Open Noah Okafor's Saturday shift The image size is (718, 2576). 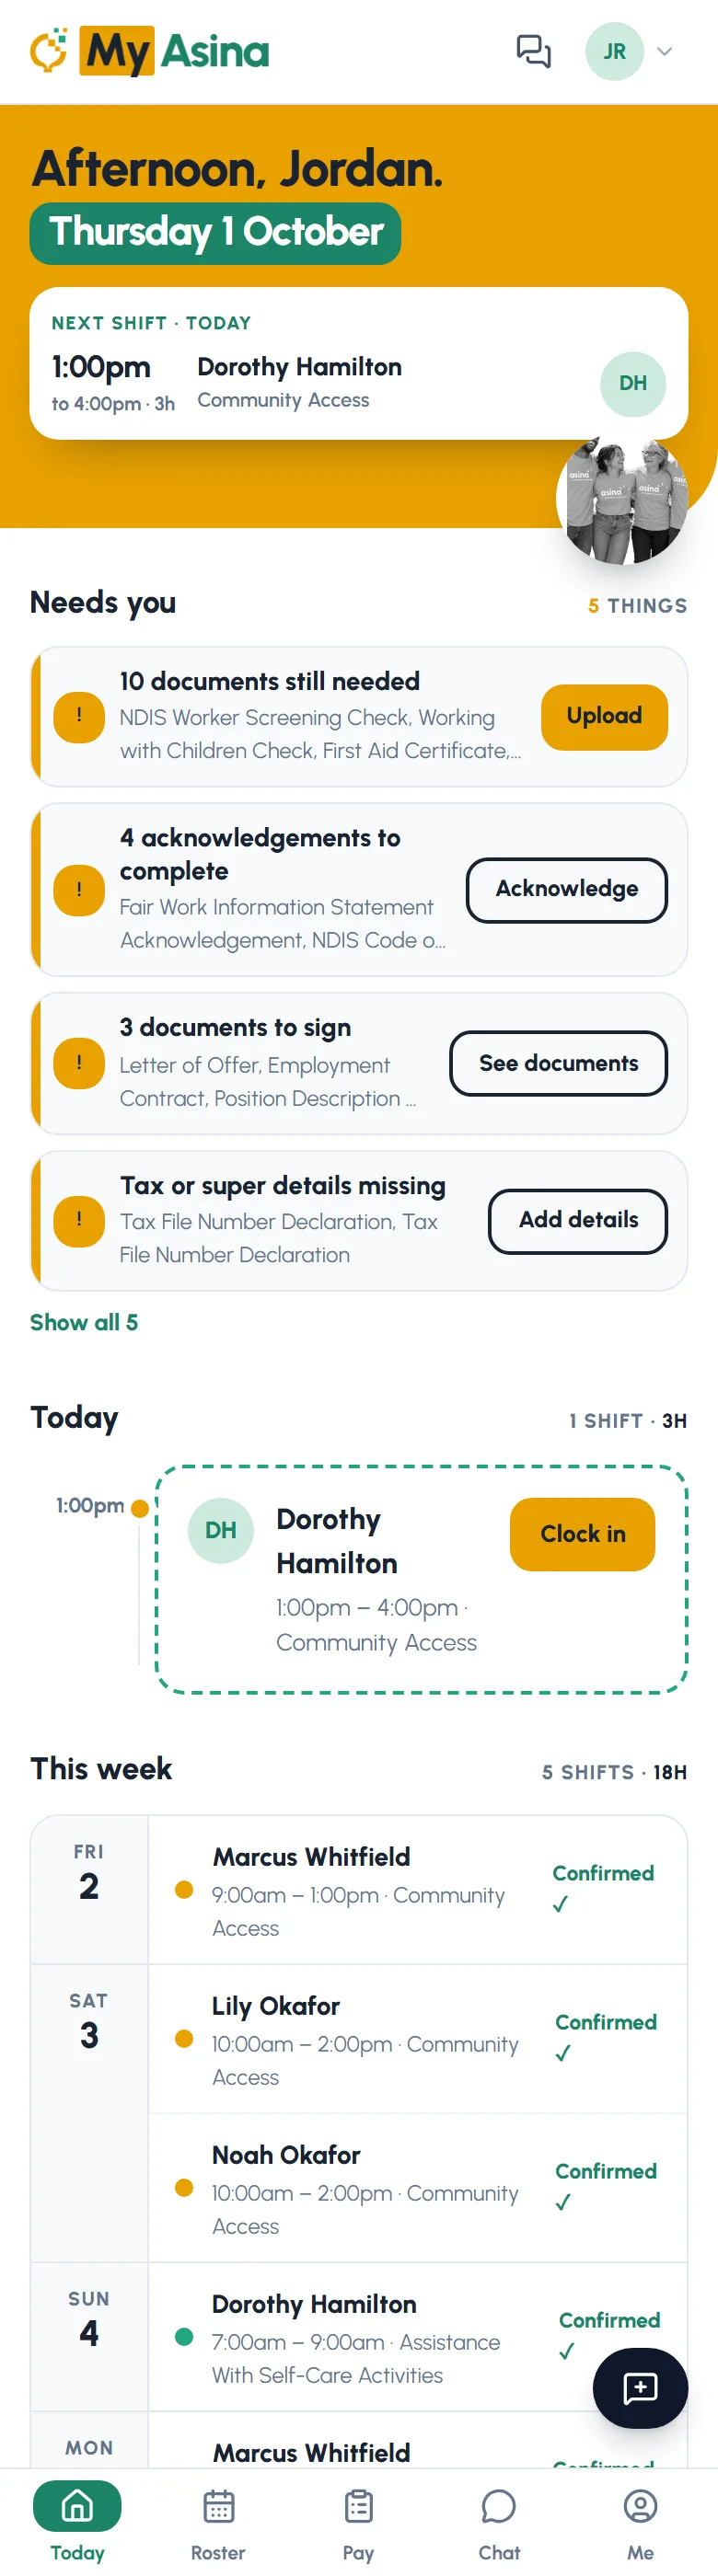coord(418,2187)
